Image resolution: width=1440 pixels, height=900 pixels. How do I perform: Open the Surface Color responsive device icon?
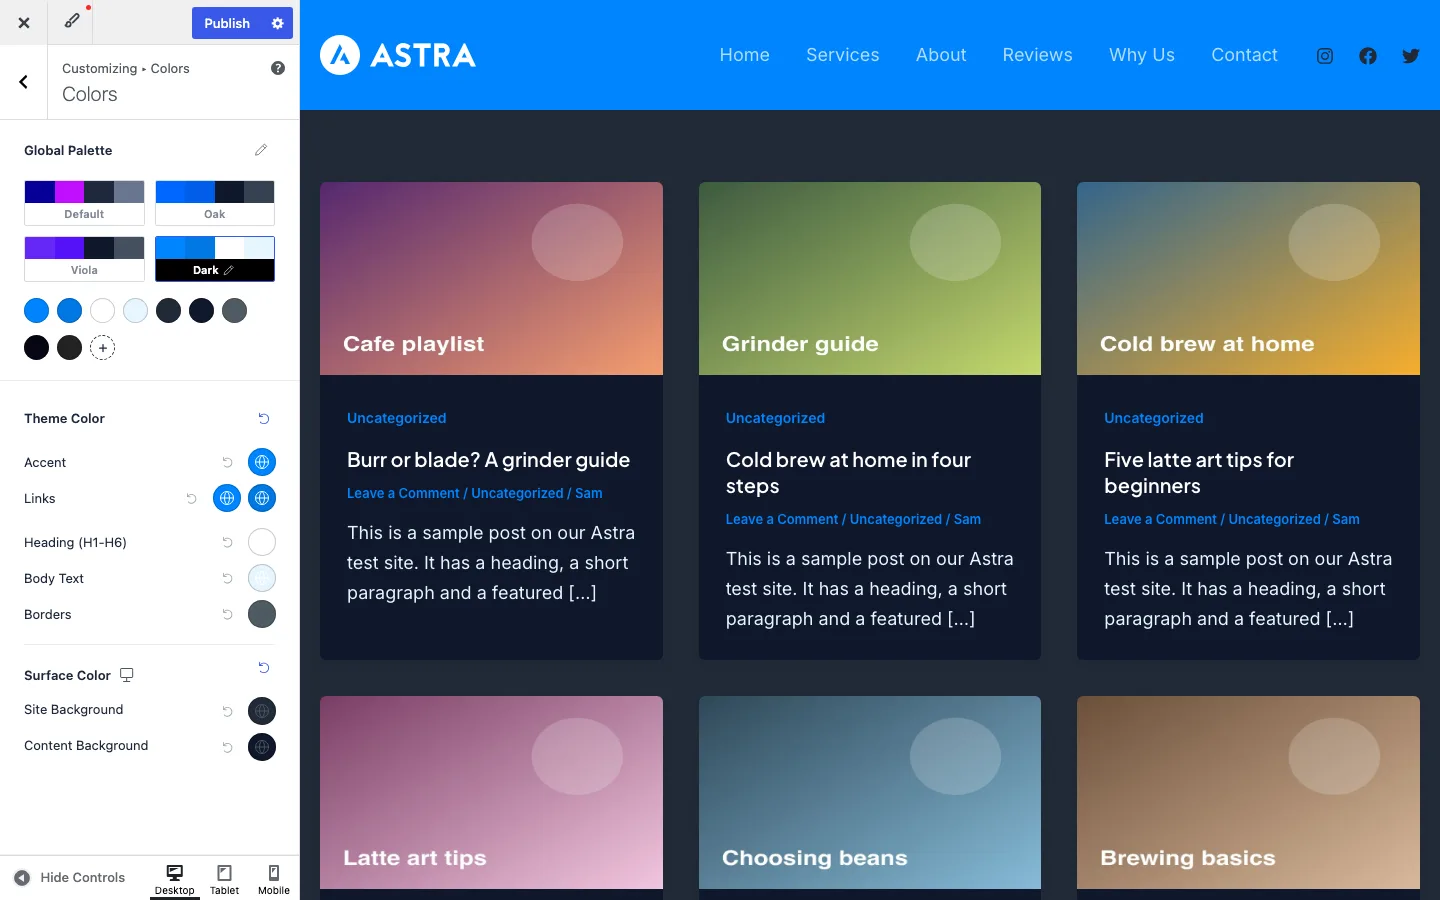click(x=127, y=675)
